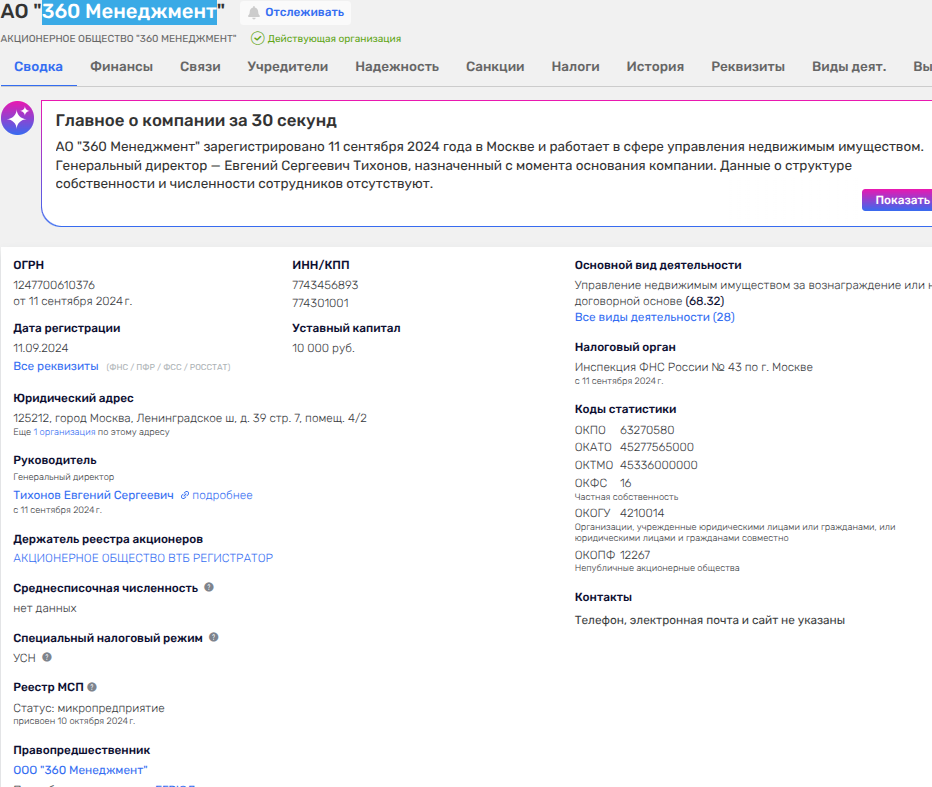Click the 1 организация address link
Viewport: 932px width, 787px height.
[x=65, y=432]
